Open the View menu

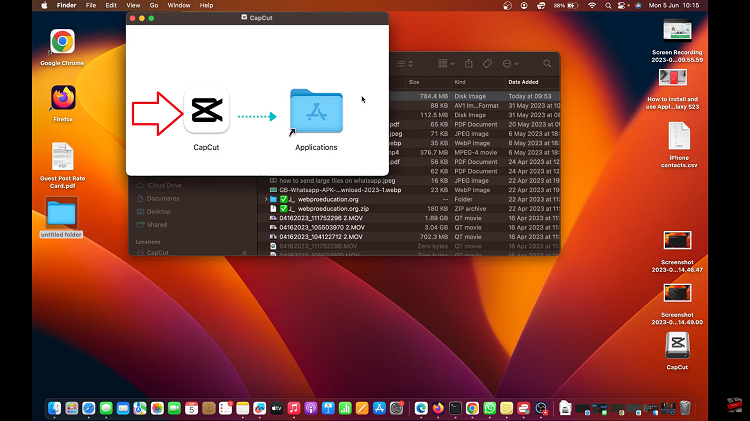pos(133,5)
